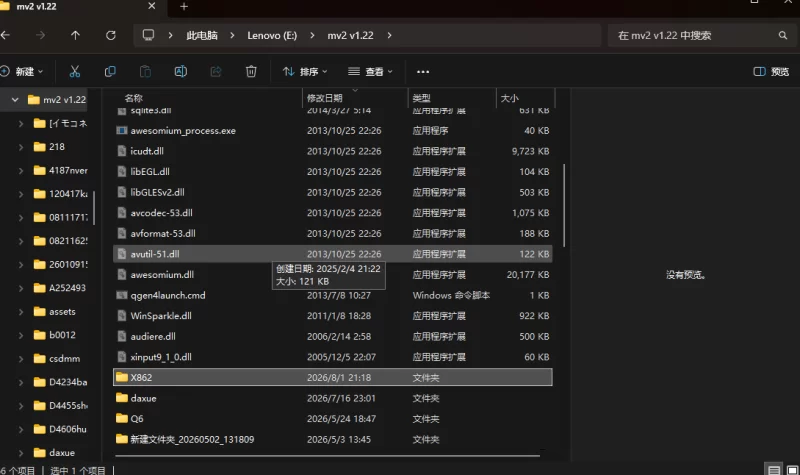Expand chevron after mv2 v1.22 in address bar
This screenshot has width=800, height=475.
coord(390,35)
